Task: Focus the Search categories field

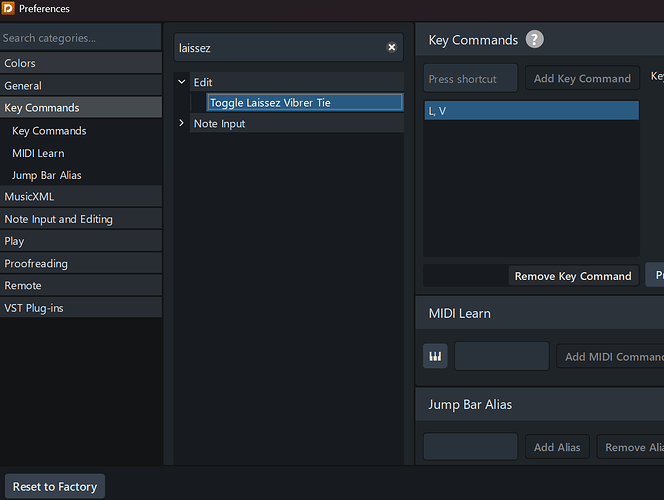Action: pyautogui.click(x=80, y=38)
